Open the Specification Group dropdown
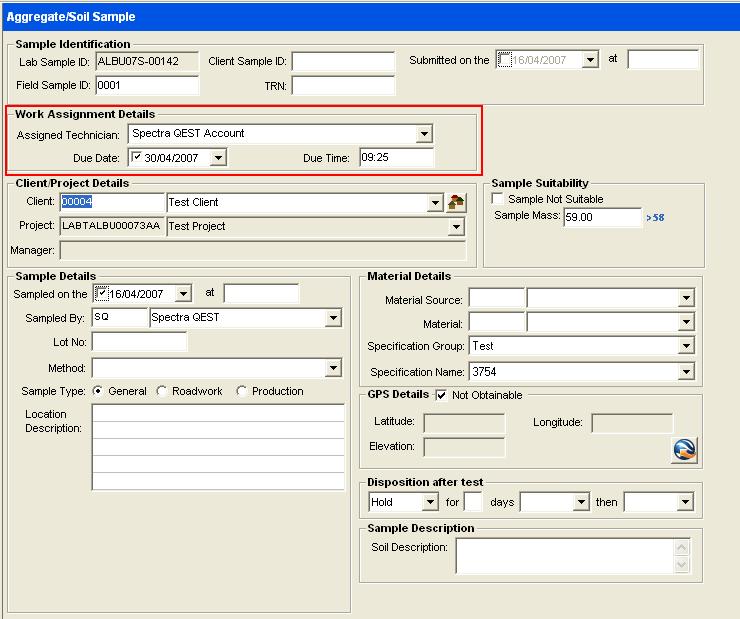 [685, 347]
